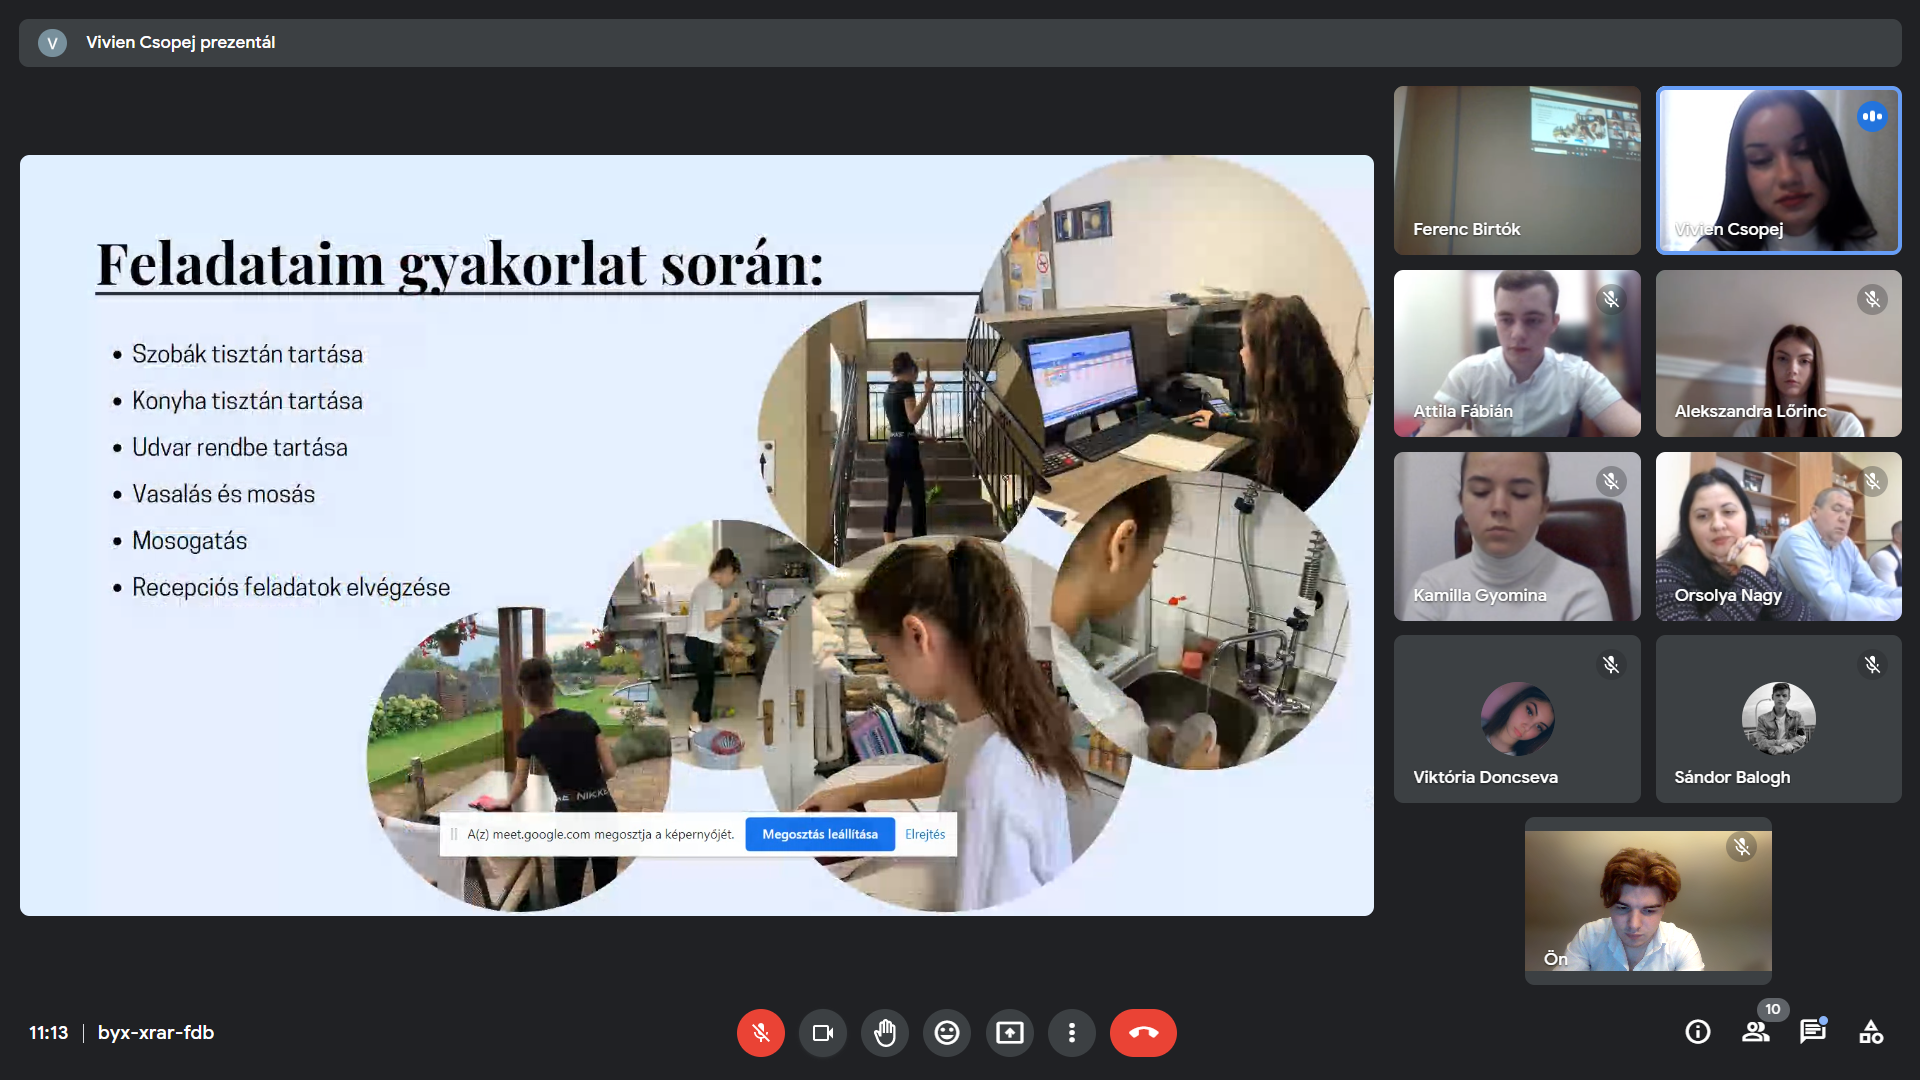Image resolution: width=1920 pixels, height=1080 pixels.
Task: Select Vivien Csopej's video tile
Action: coord(1778,170)
